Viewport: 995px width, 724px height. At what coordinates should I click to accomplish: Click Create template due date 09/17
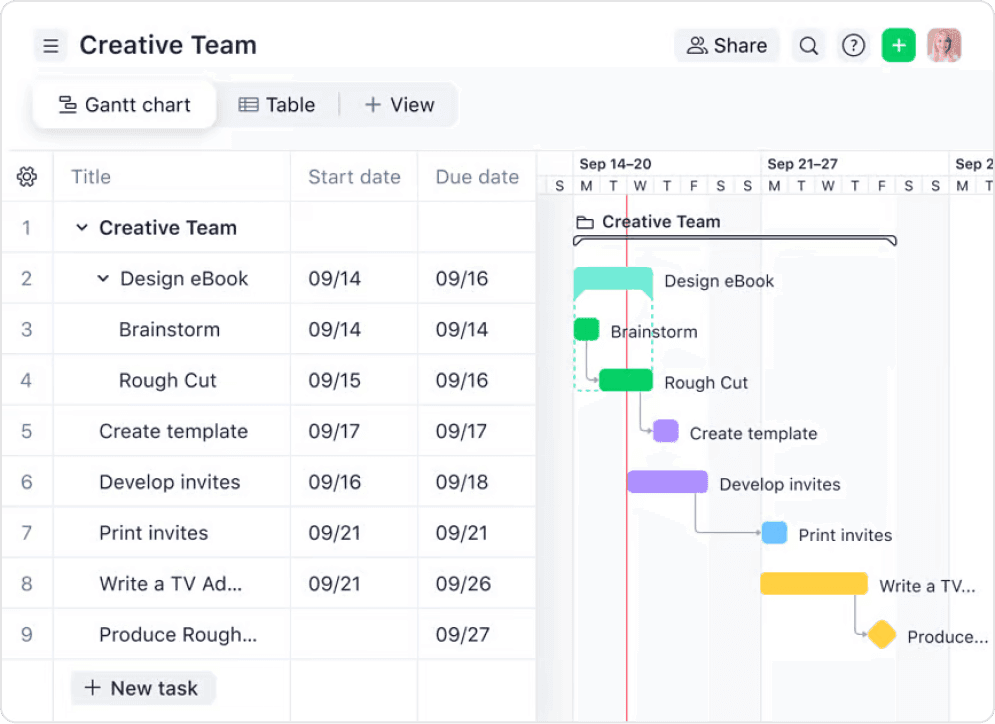(461, 431)
